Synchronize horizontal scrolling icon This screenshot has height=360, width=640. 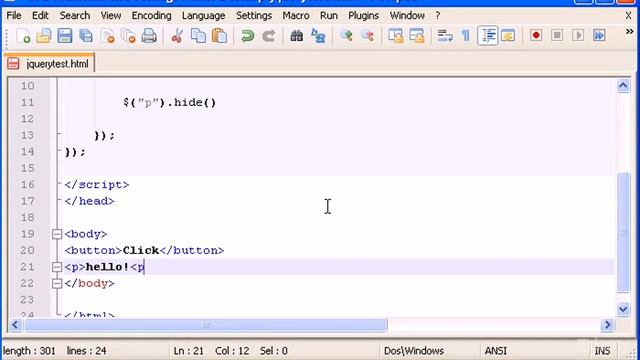coord(417,36)
